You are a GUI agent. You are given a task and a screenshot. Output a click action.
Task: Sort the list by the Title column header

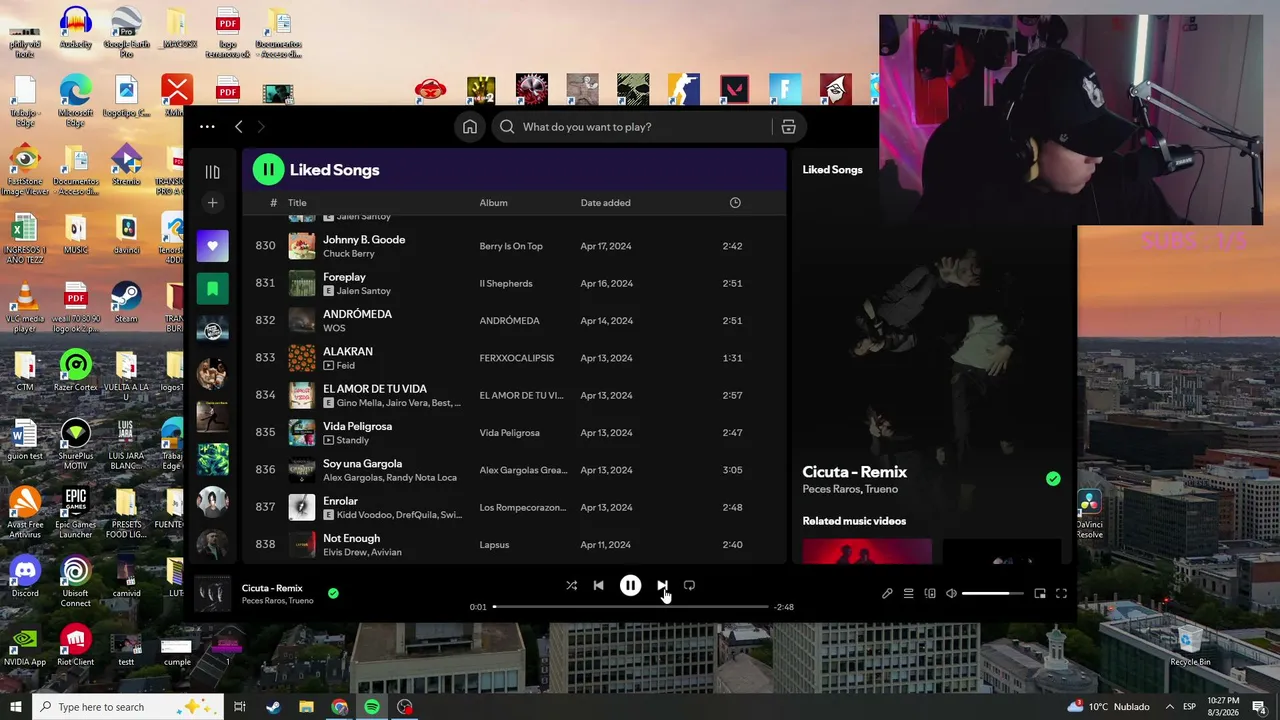(x=297, y=203)
